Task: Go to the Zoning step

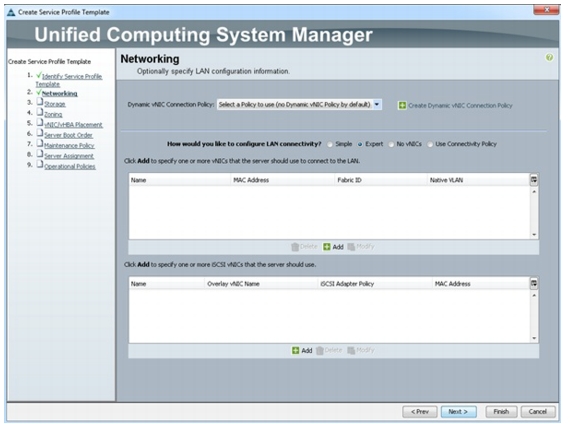Action: [x=53, y=114]
